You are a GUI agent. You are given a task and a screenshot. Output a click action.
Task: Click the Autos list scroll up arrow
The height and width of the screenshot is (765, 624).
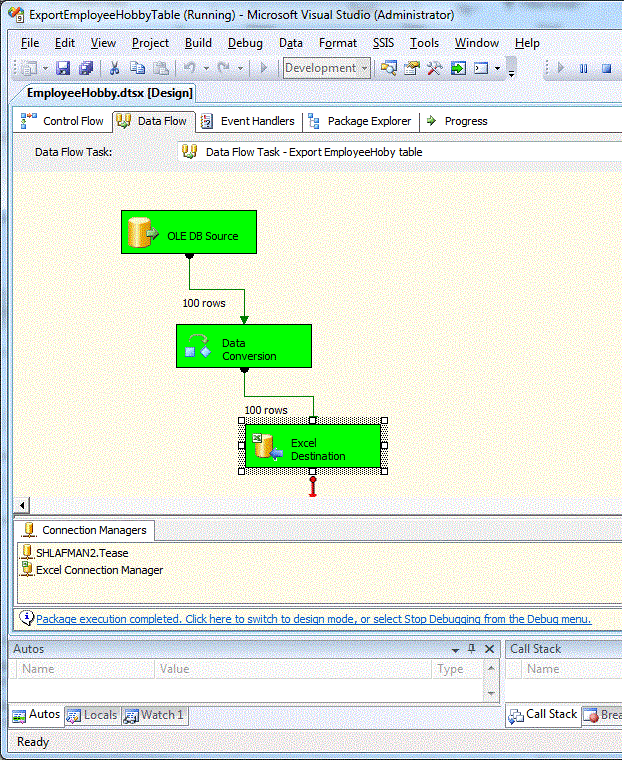click(491, 668)
